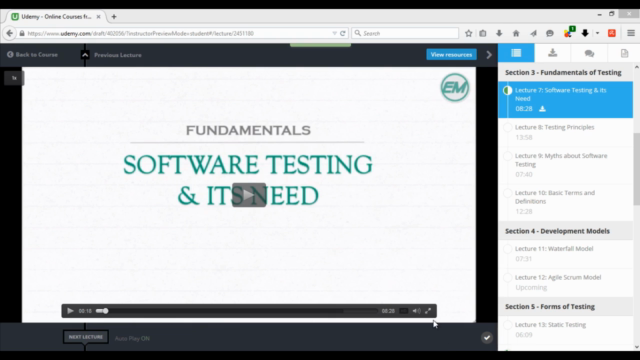Toggle Lecture 12 completion circle

pyautogui.click(x=507, y=278)
